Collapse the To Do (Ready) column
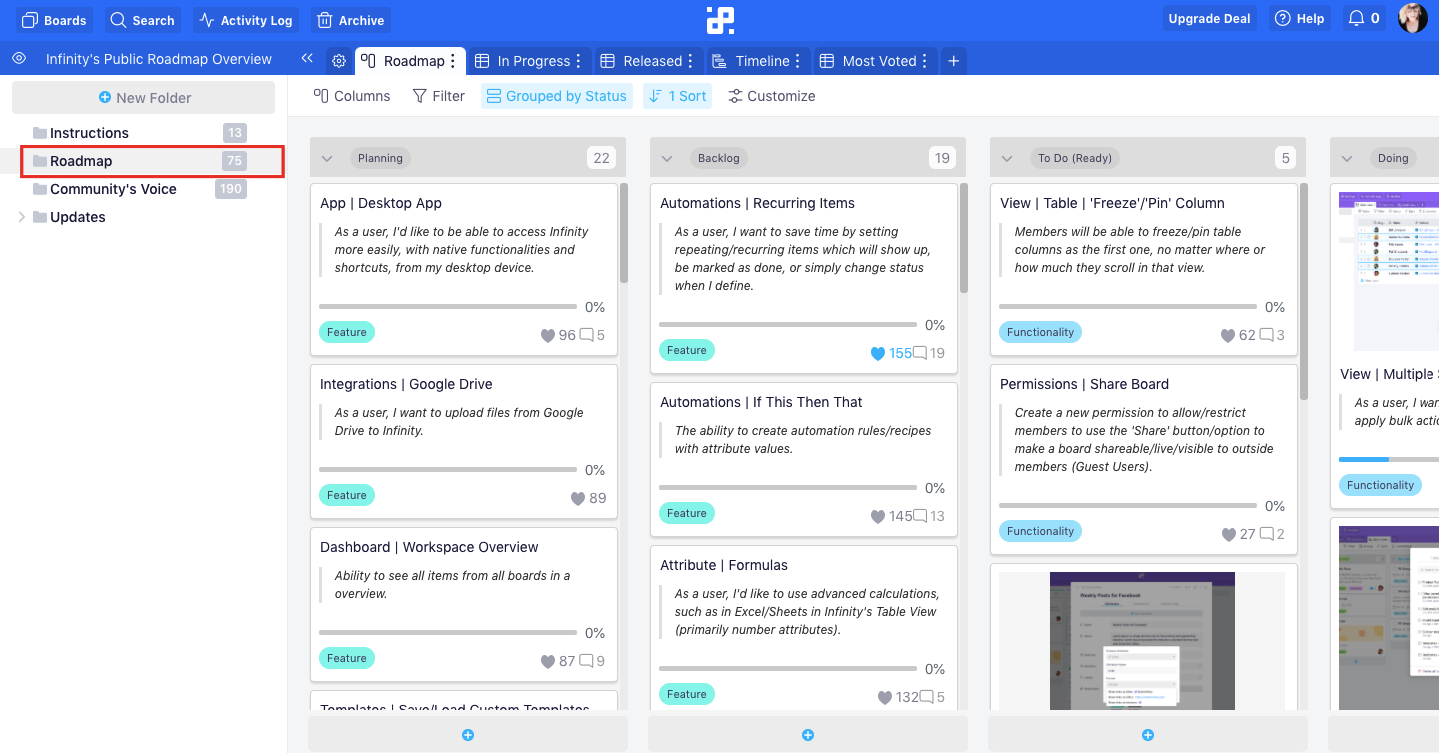The height and width of the screenshot is (753, 1439). (x=1007, y=158)
